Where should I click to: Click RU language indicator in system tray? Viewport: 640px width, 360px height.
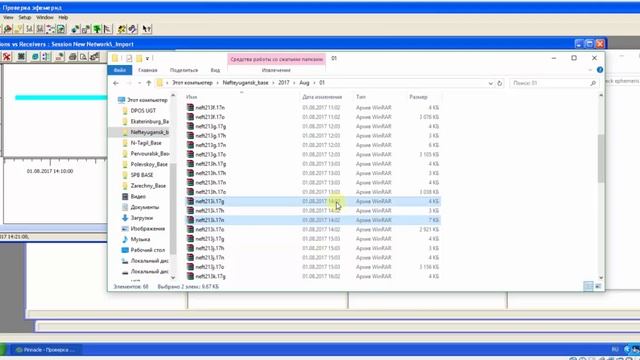615,349
